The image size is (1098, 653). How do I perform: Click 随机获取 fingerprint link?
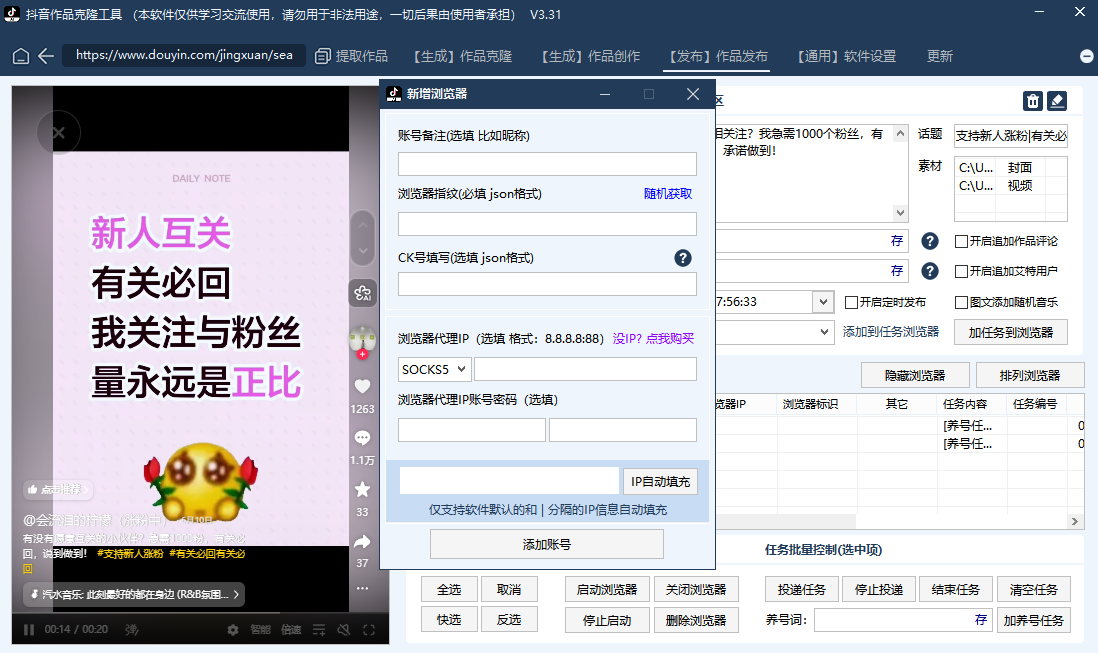668,194
